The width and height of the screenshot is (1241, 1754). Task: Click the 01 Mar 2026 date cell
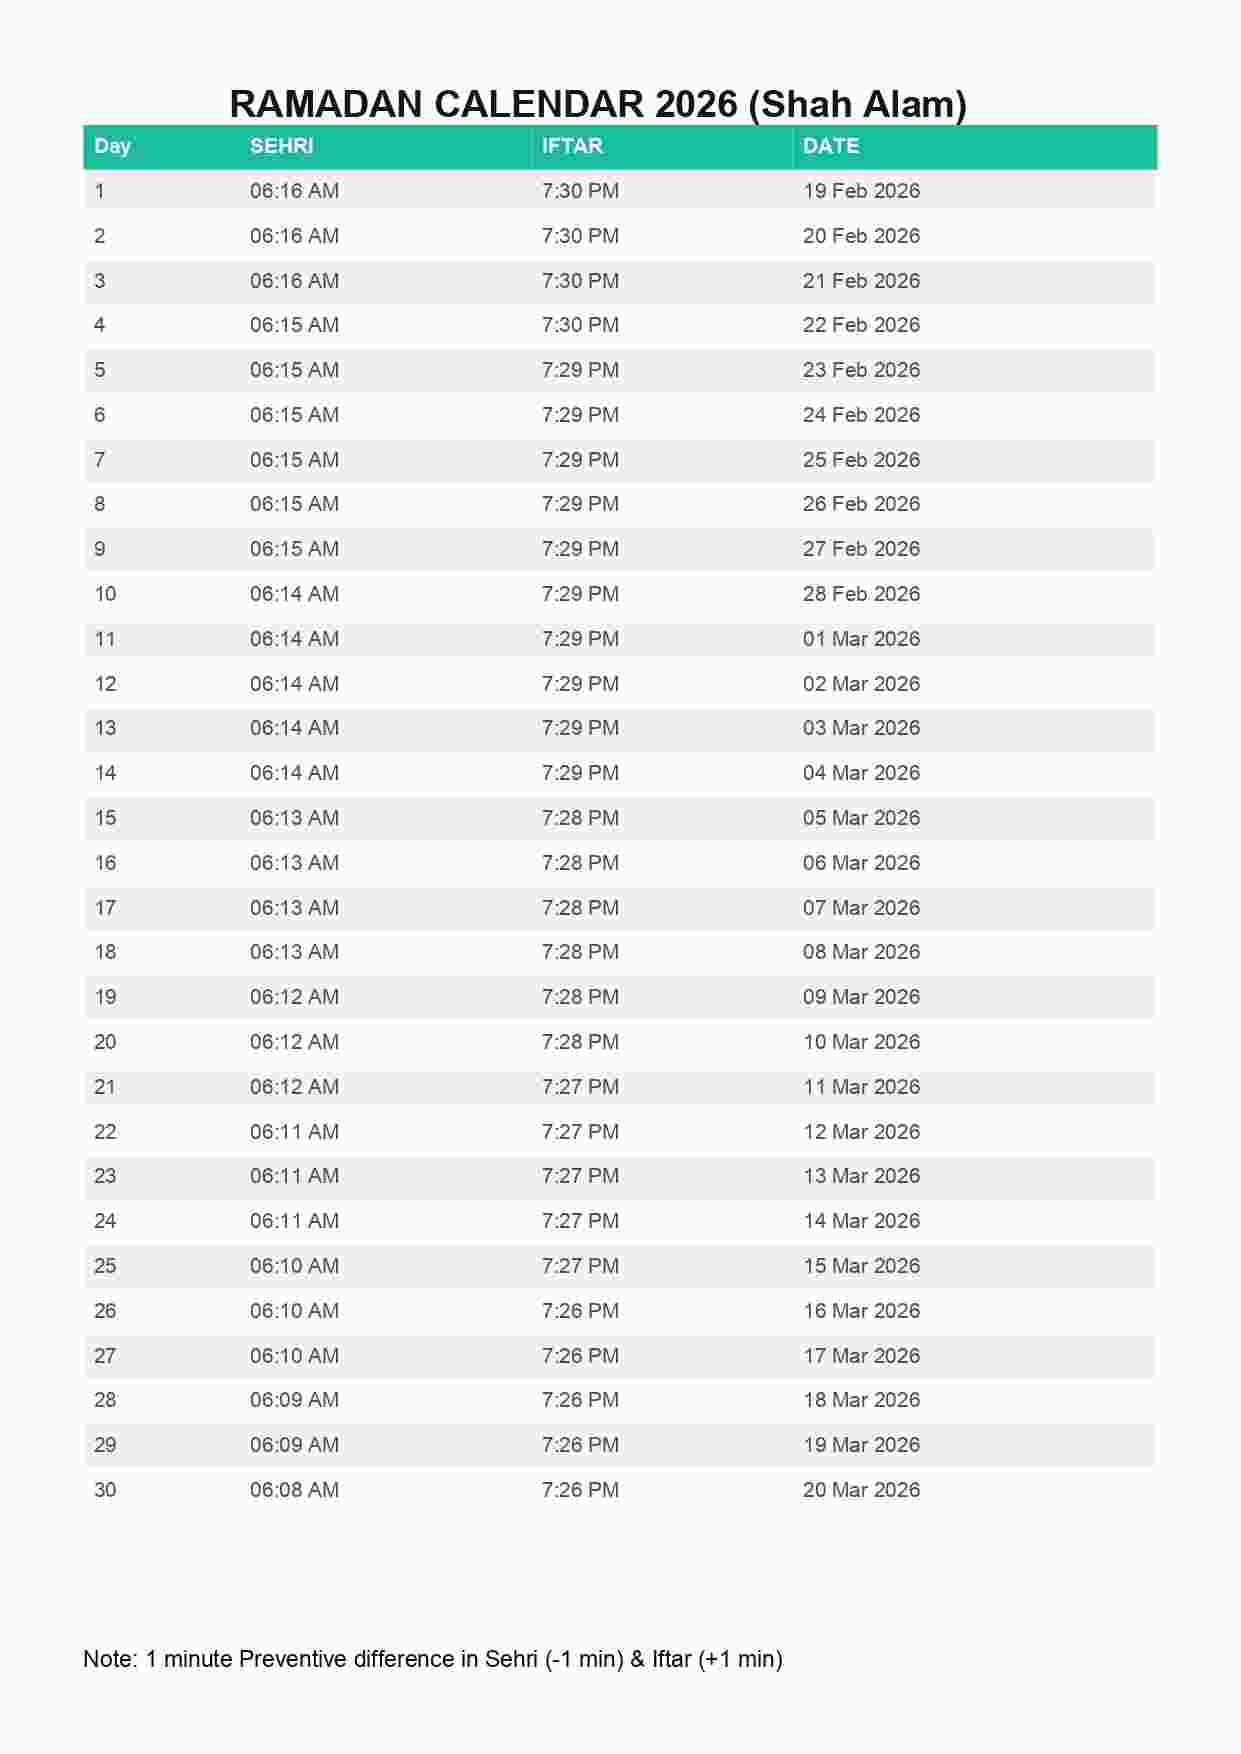point(861,639)
